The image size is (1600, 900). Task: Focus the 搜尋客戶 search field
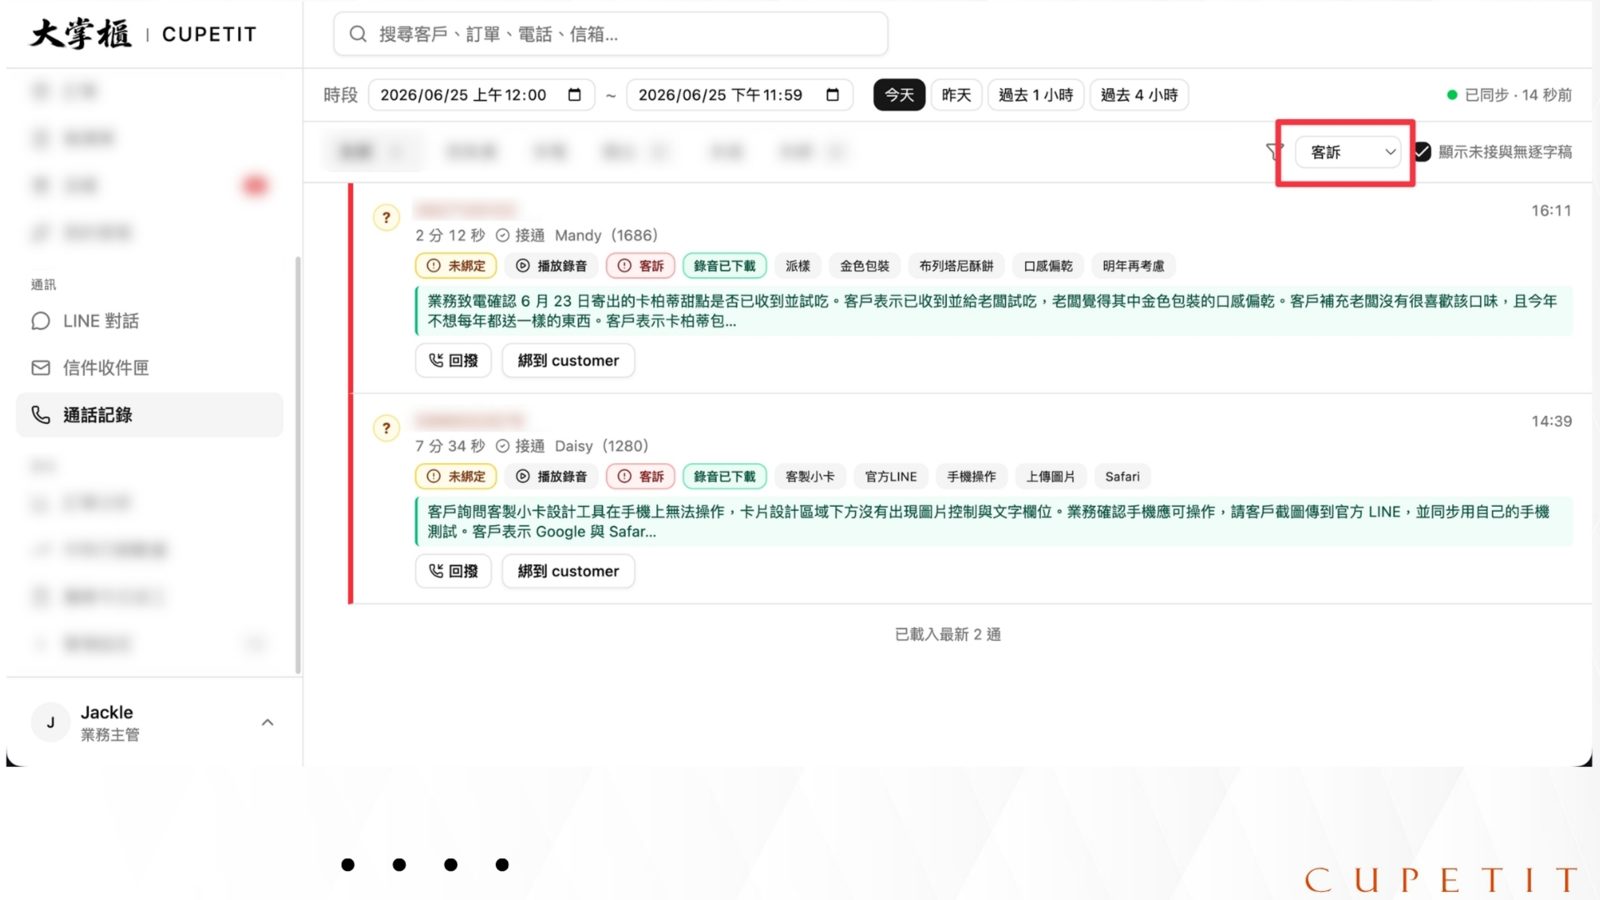[611, 34]
